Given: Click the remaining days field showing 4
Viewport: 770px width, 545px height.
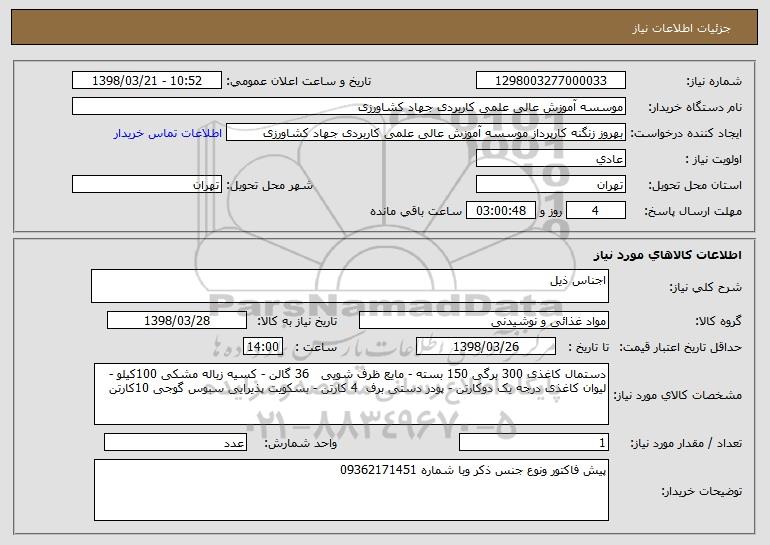Looking at the screenshot, I should coord(596,211).
